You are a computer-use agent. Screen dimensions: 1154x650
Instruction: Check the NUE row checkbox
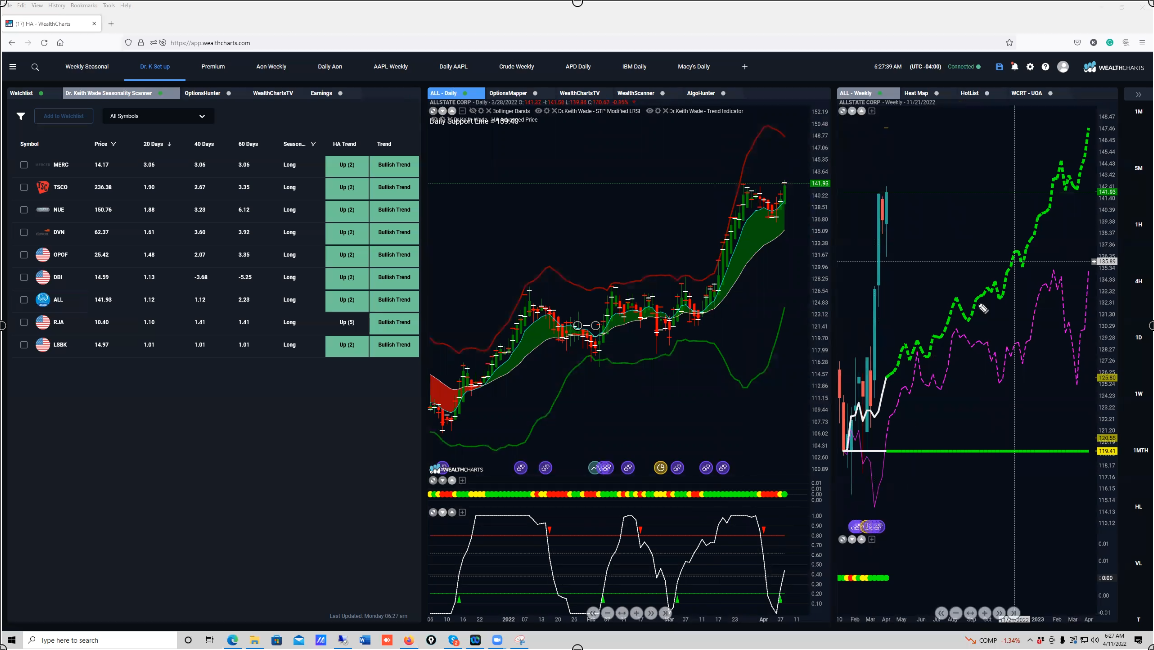pos(24,210)
